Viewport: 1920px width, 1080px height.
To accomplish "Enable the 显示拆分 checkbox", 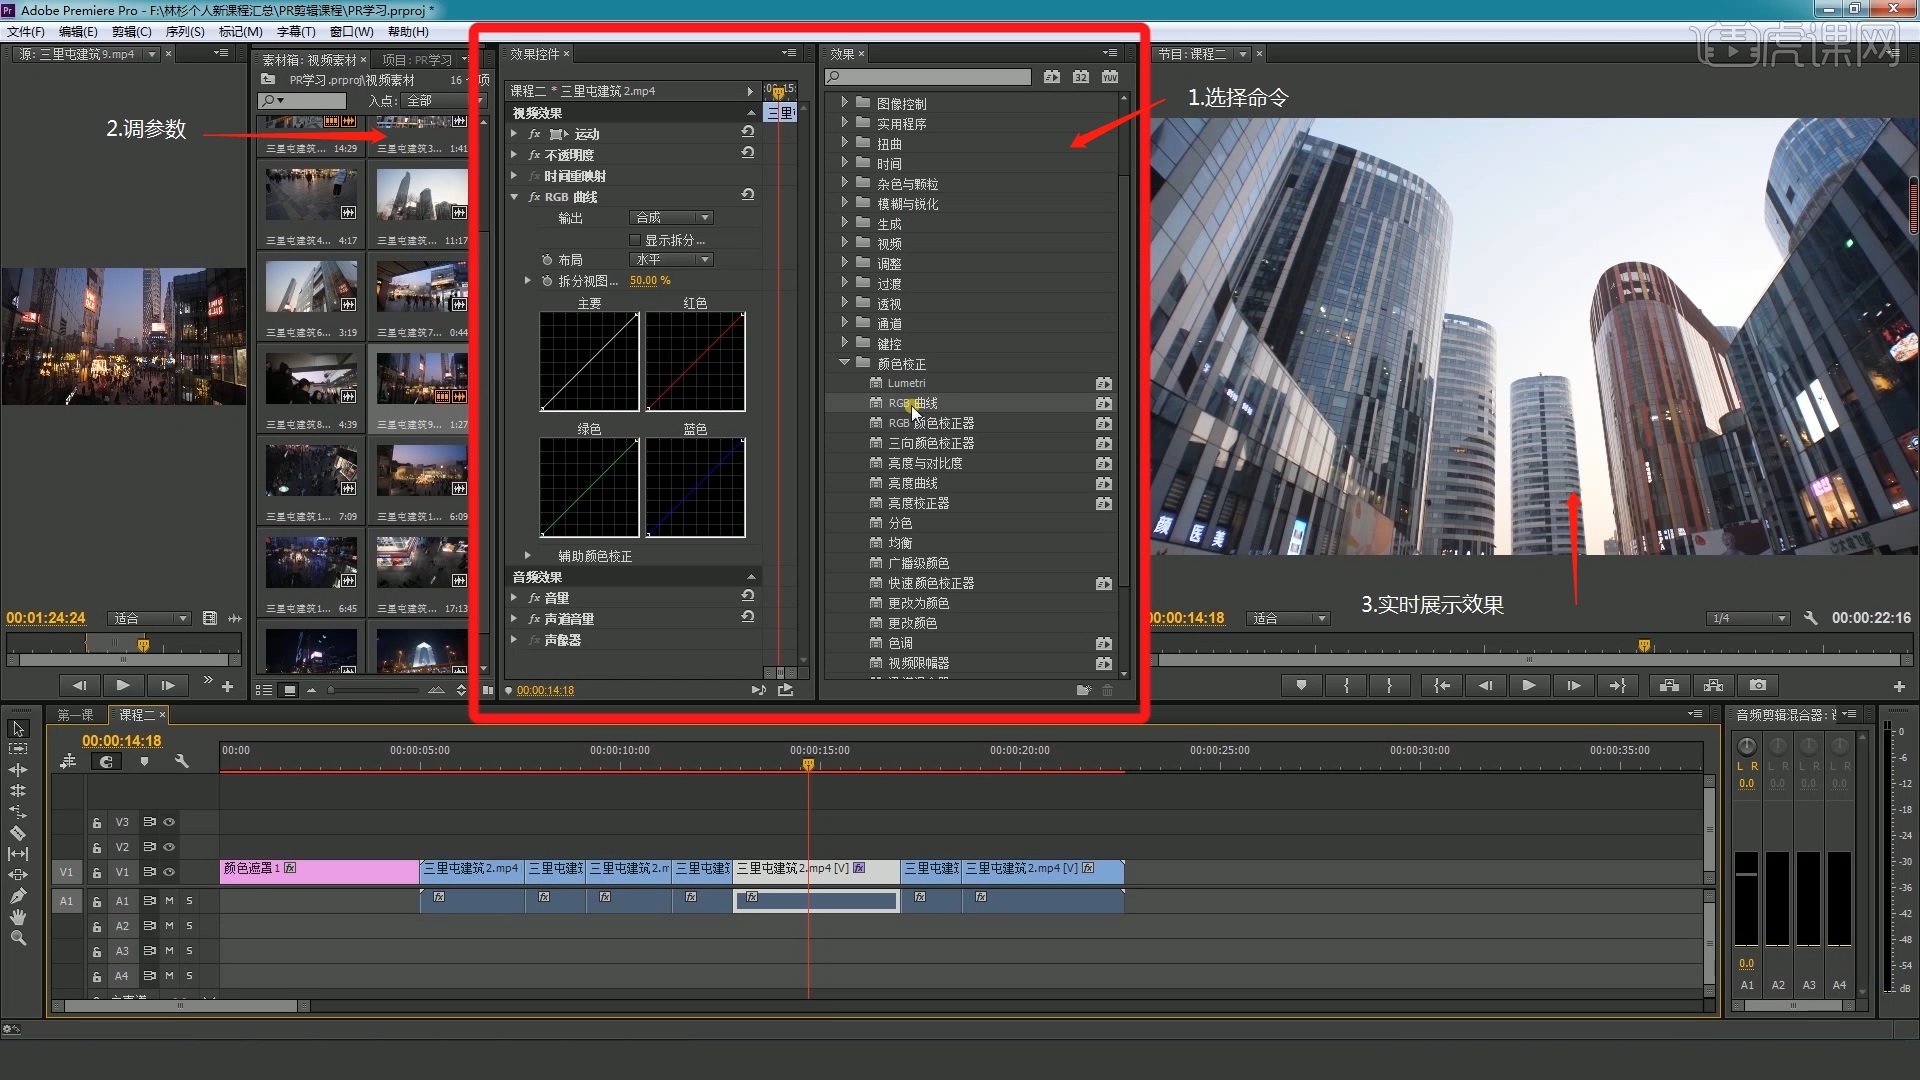I will tap(635, 240).
